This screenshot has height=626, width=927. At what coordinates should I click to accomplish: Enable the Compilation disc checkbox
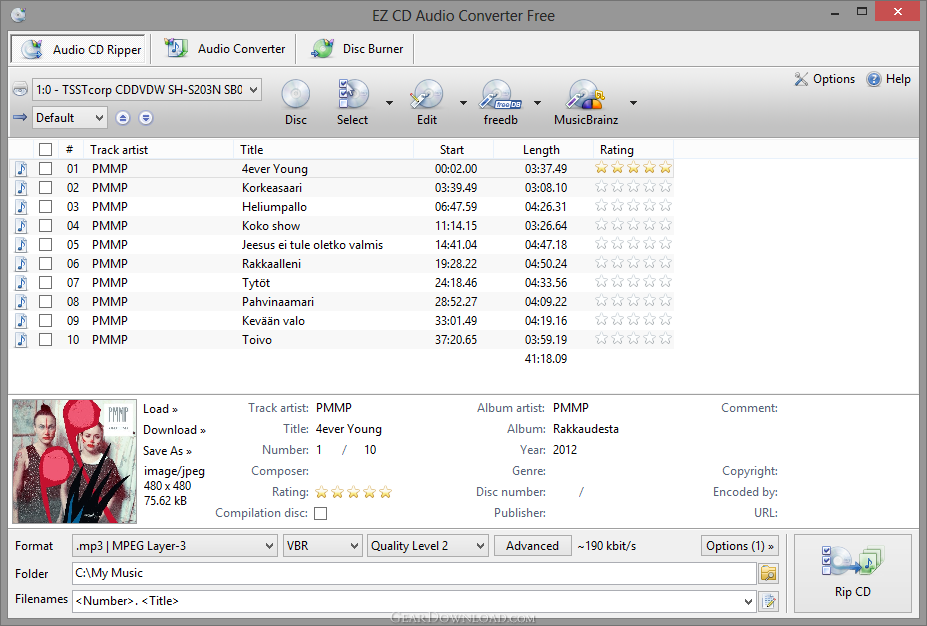320,513
